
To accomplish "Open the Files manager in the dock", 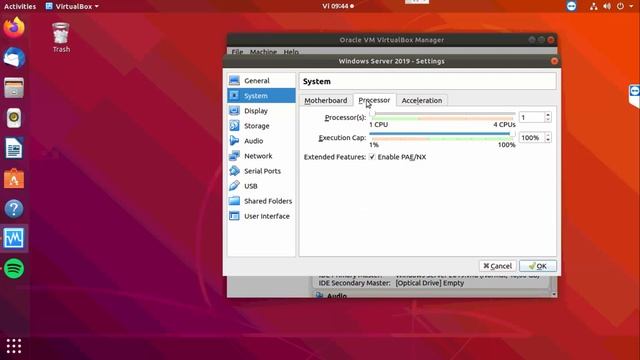I will pos(14,88).
